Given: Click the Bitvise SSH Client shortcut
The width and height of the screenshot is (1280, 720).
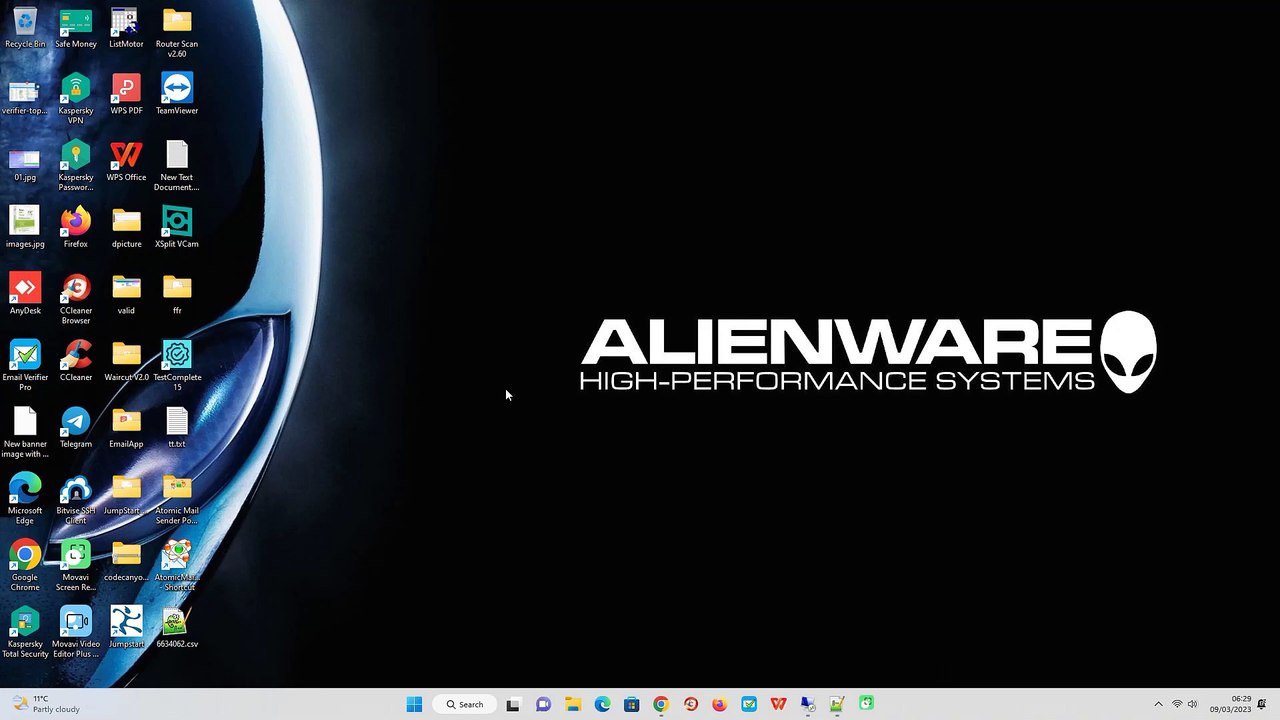Looking at the screenshot, I should pyautogui.click(x=76, y=499).
